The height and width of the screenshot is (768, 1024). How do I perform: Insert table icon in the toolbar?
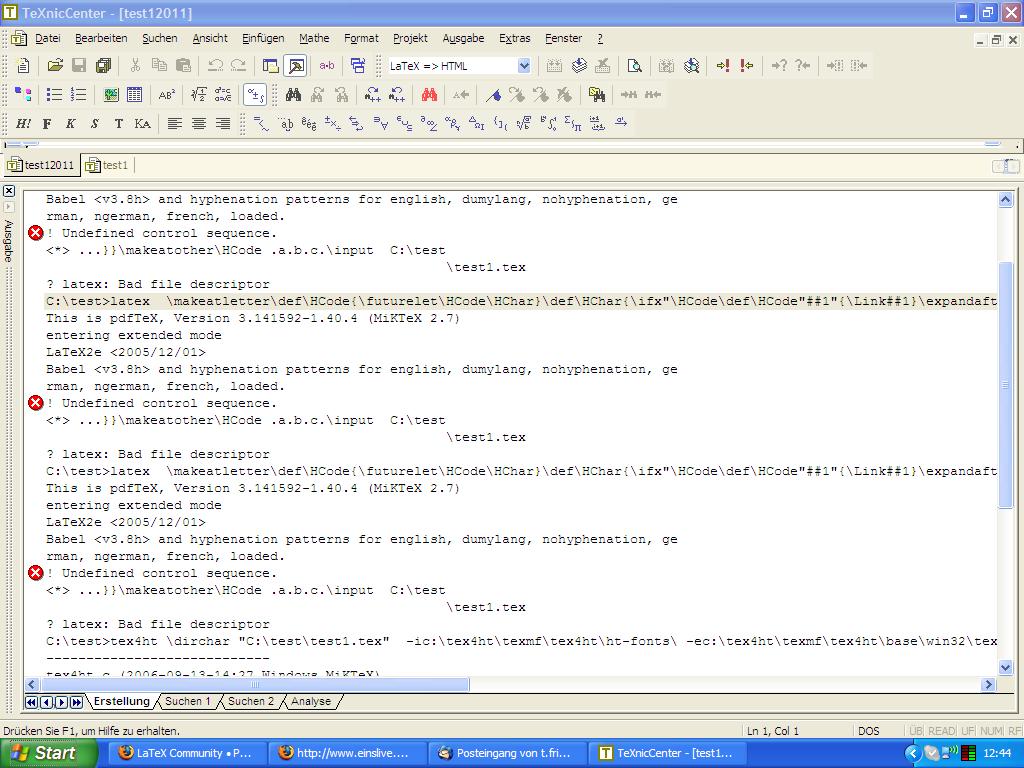135,95
